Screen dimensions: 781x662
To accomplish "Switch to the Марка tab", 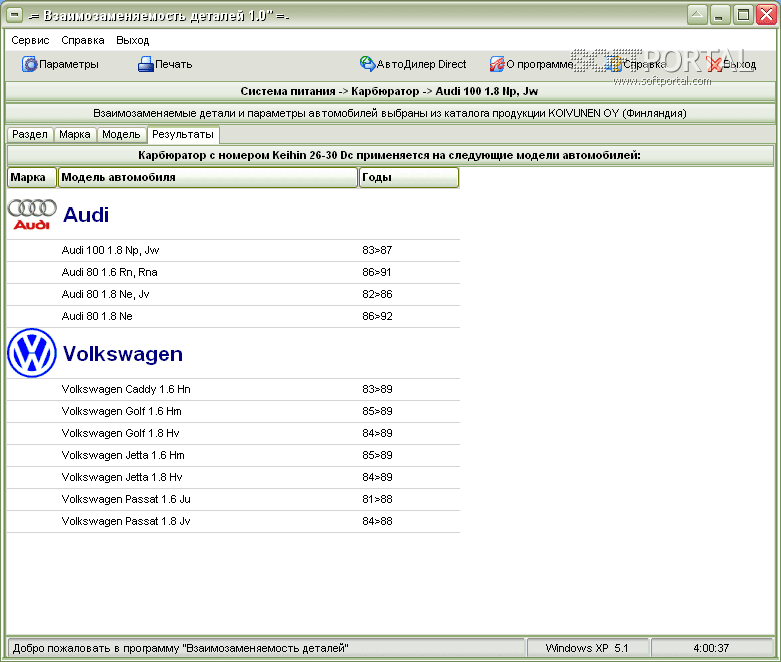I will tap(75, 134).
